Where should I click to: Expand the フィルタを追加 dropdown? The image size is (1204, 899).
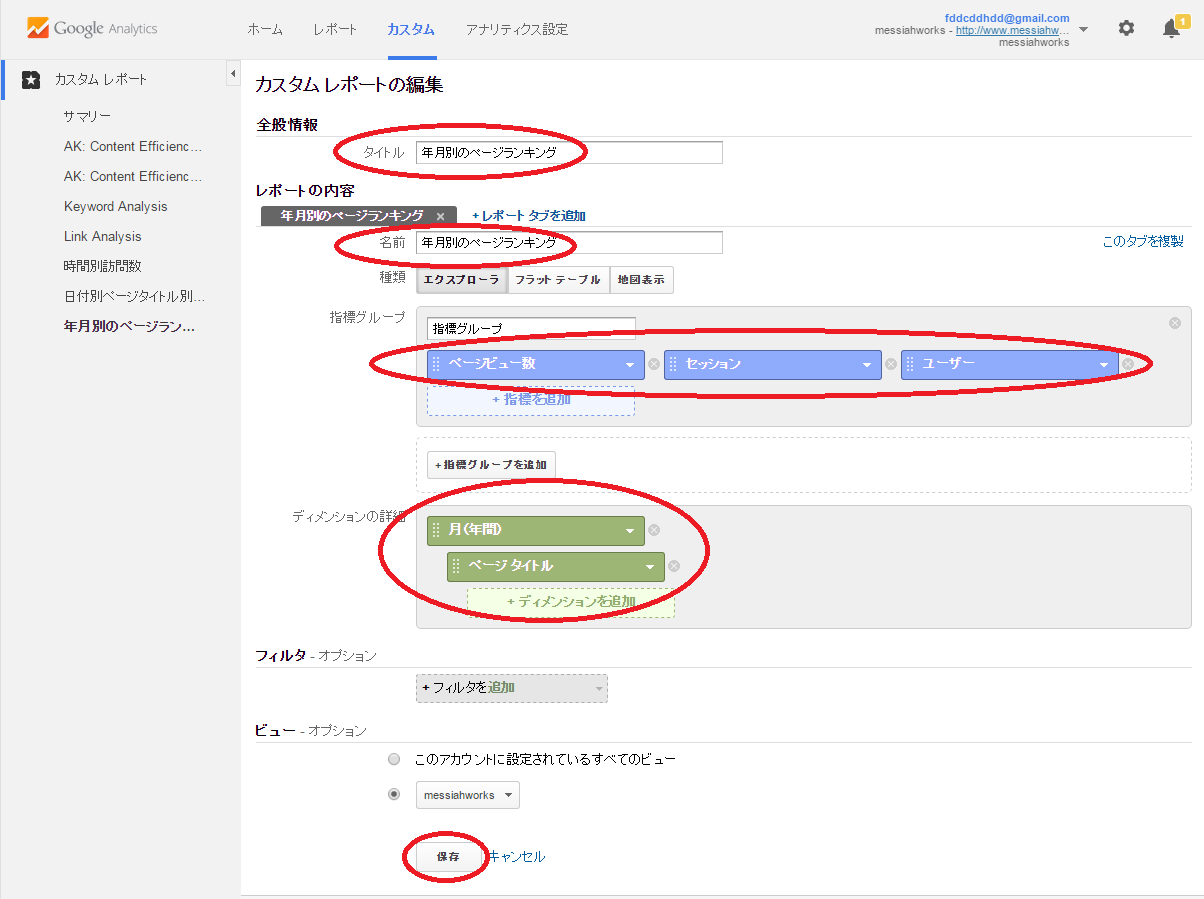point(511,688)
